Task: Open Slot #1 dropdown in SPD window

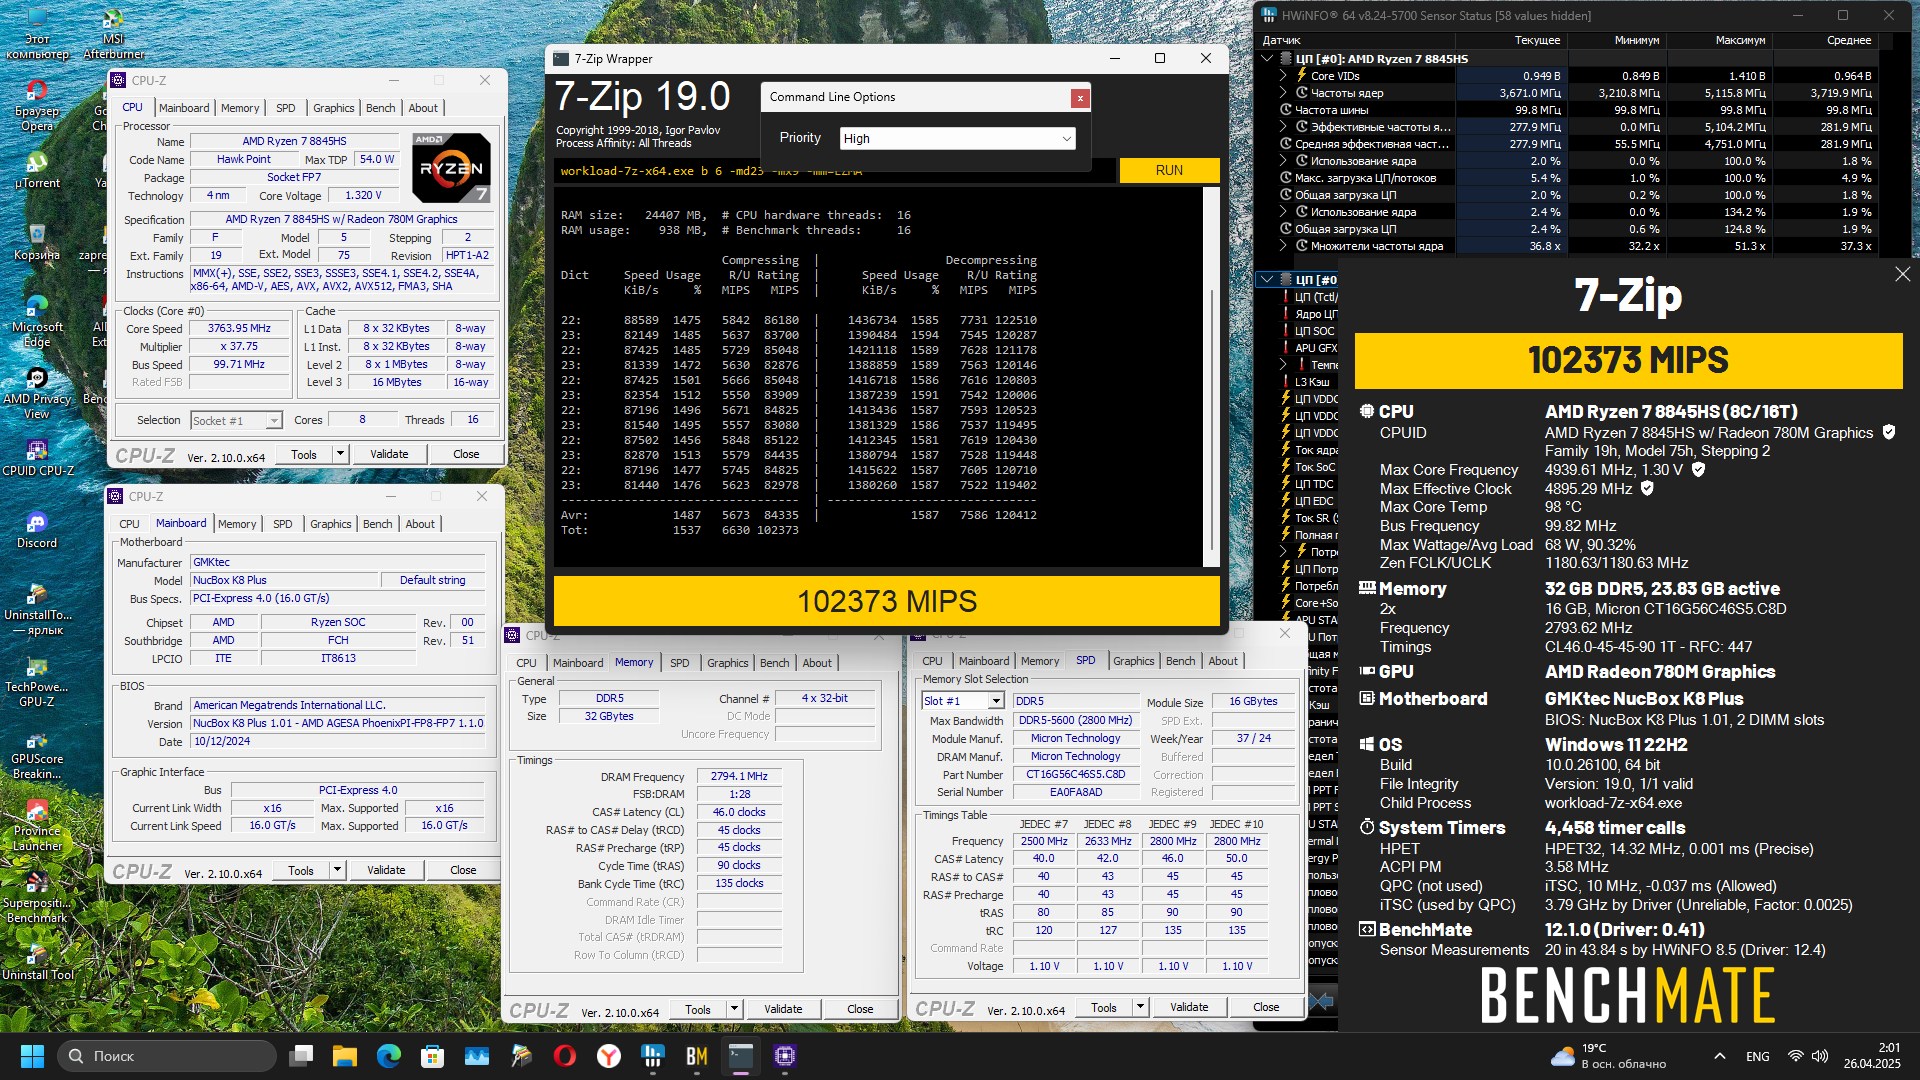Action: click(963, 701)
